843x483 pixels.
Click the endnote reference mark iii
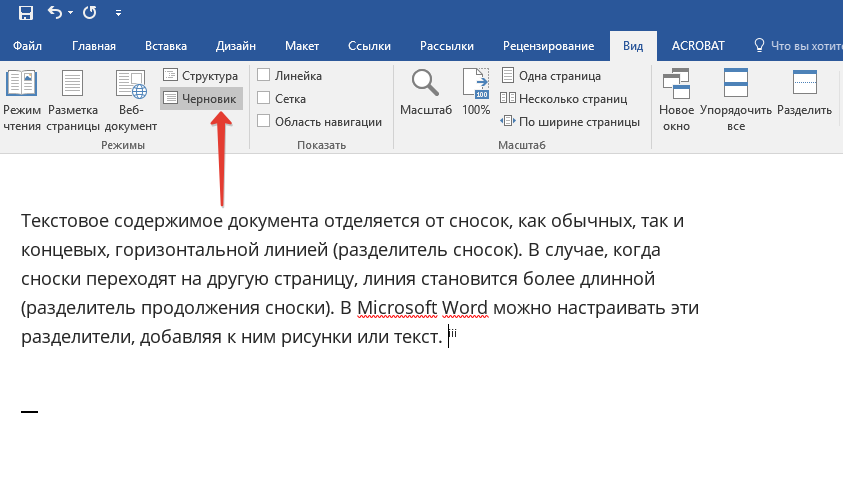coord(453,333)
